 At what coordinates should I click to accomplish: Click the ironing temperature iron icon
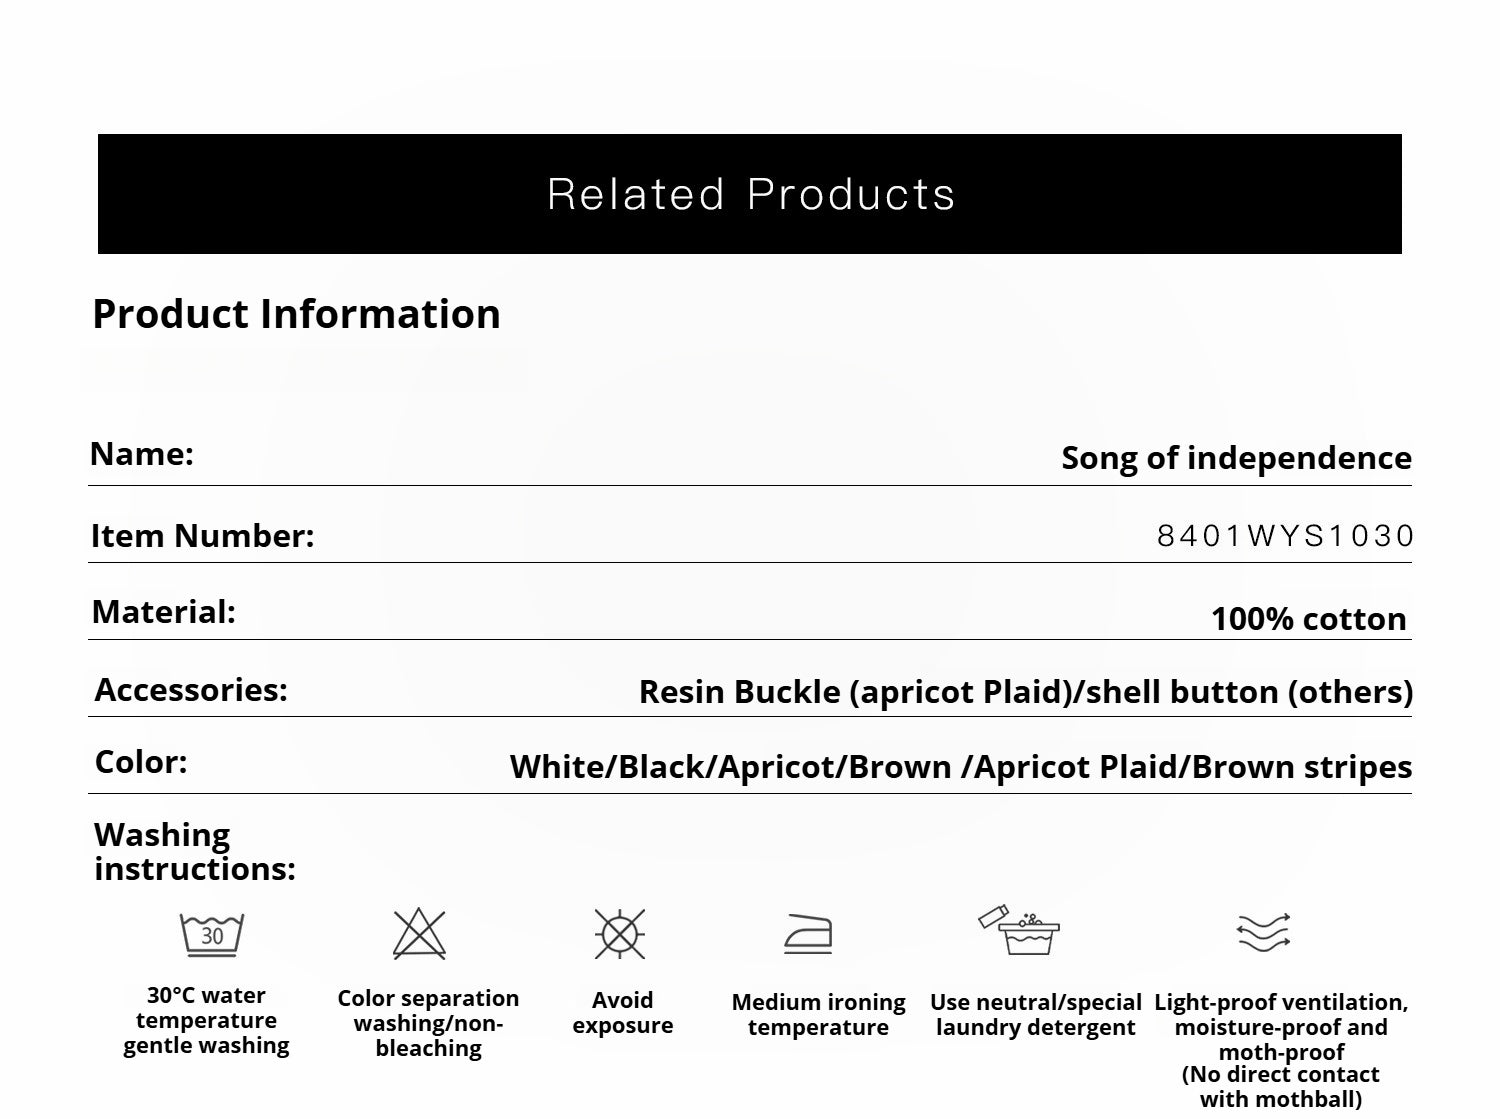(808, 934)
